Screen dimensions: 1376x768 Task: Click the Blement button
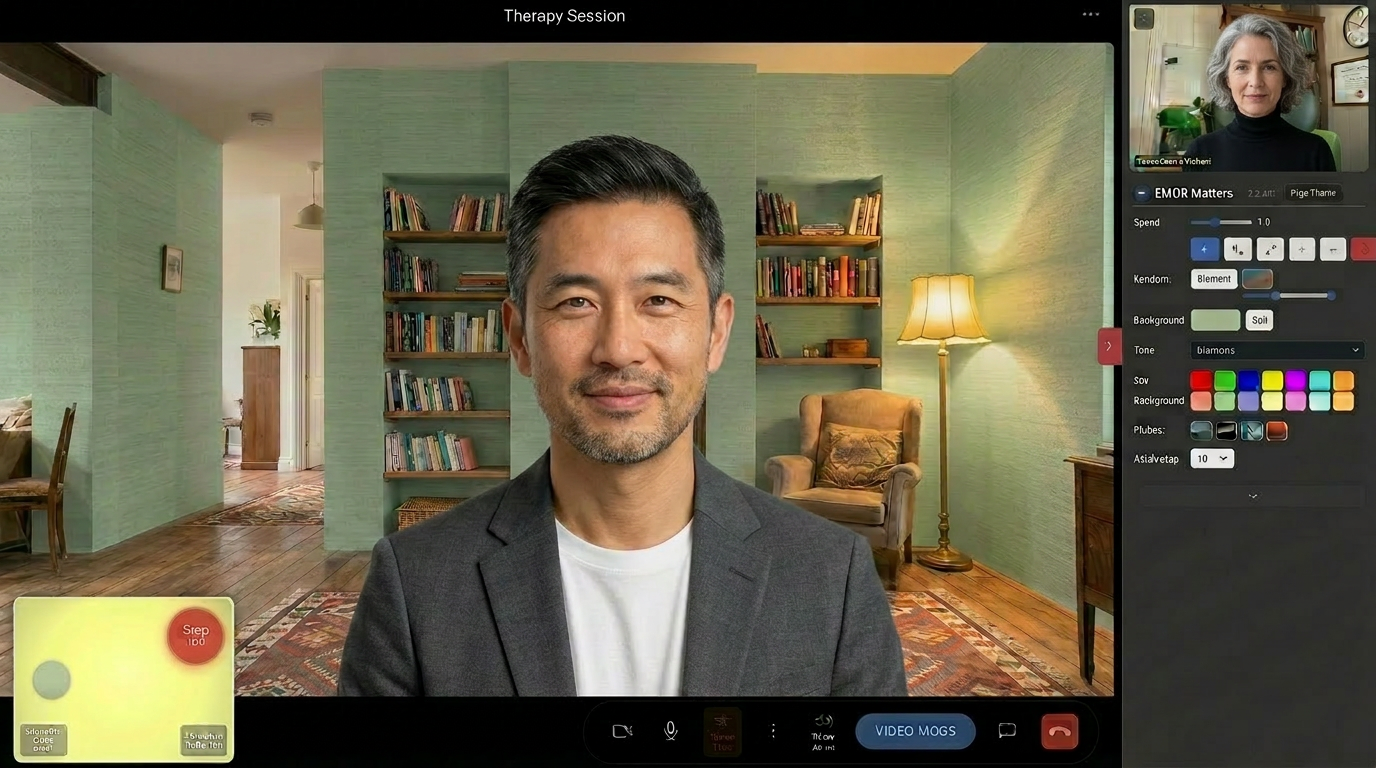1214,279
